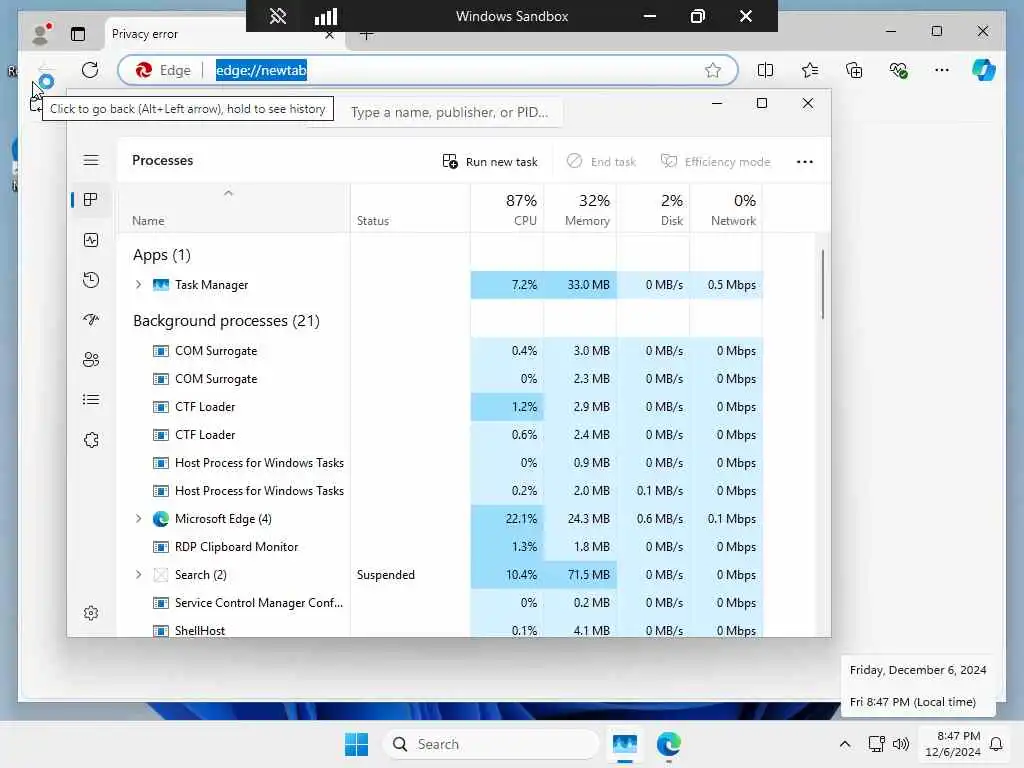
Task: Select ShellHost process row
Action: click(x=441, y=630)
